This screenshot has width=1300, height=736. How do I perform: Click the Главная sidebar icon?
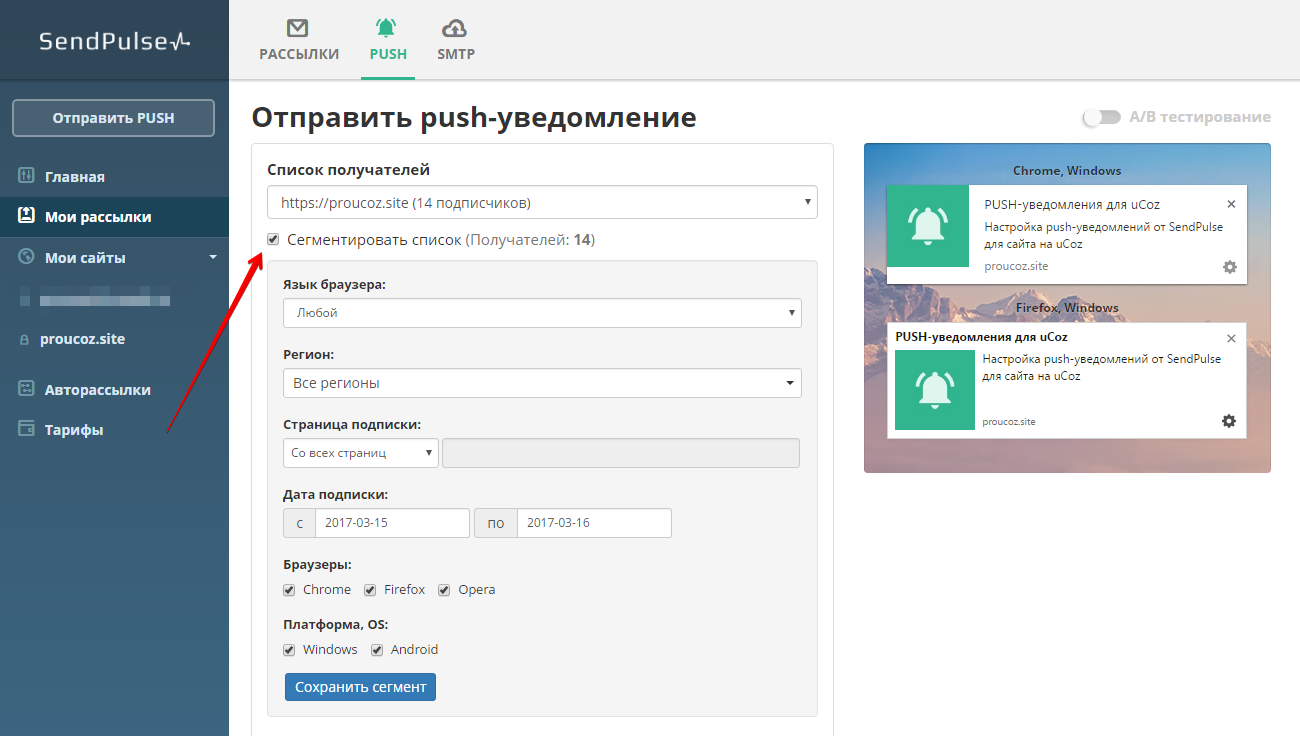click(x=27, y=176)
